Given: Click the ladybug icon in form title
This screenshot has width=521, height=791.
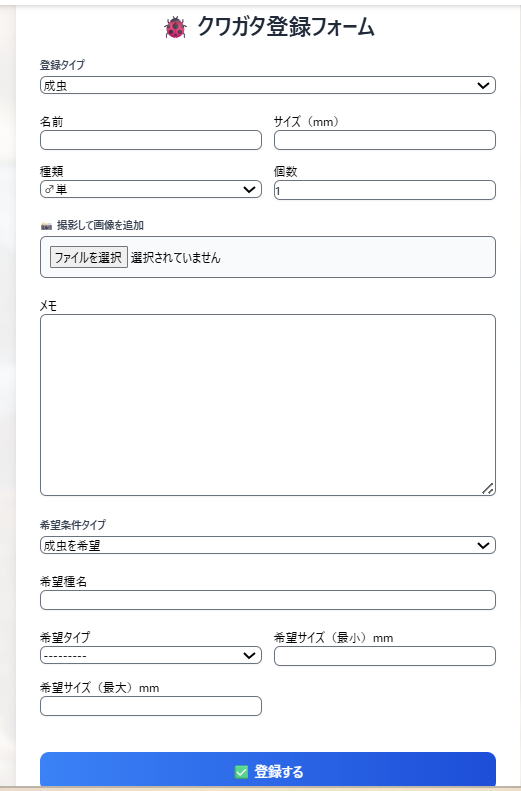Looking at the screenshot, I should [x=175, y=27].
